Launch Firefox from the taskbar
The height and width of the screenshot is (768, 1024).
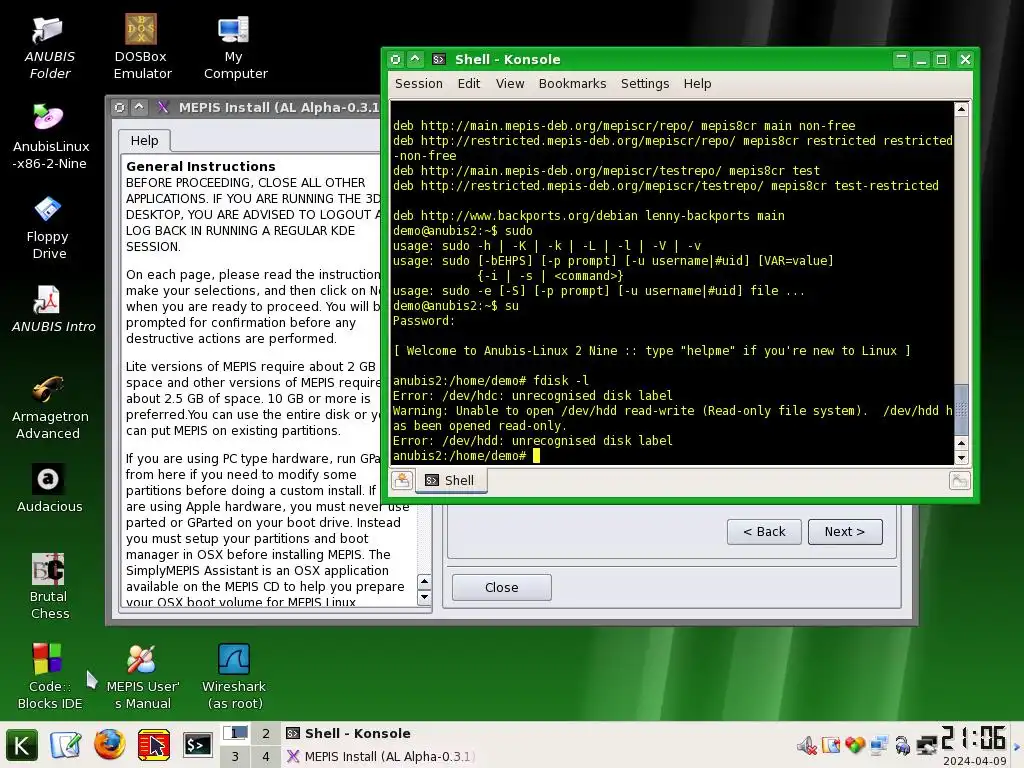(110, 744)
